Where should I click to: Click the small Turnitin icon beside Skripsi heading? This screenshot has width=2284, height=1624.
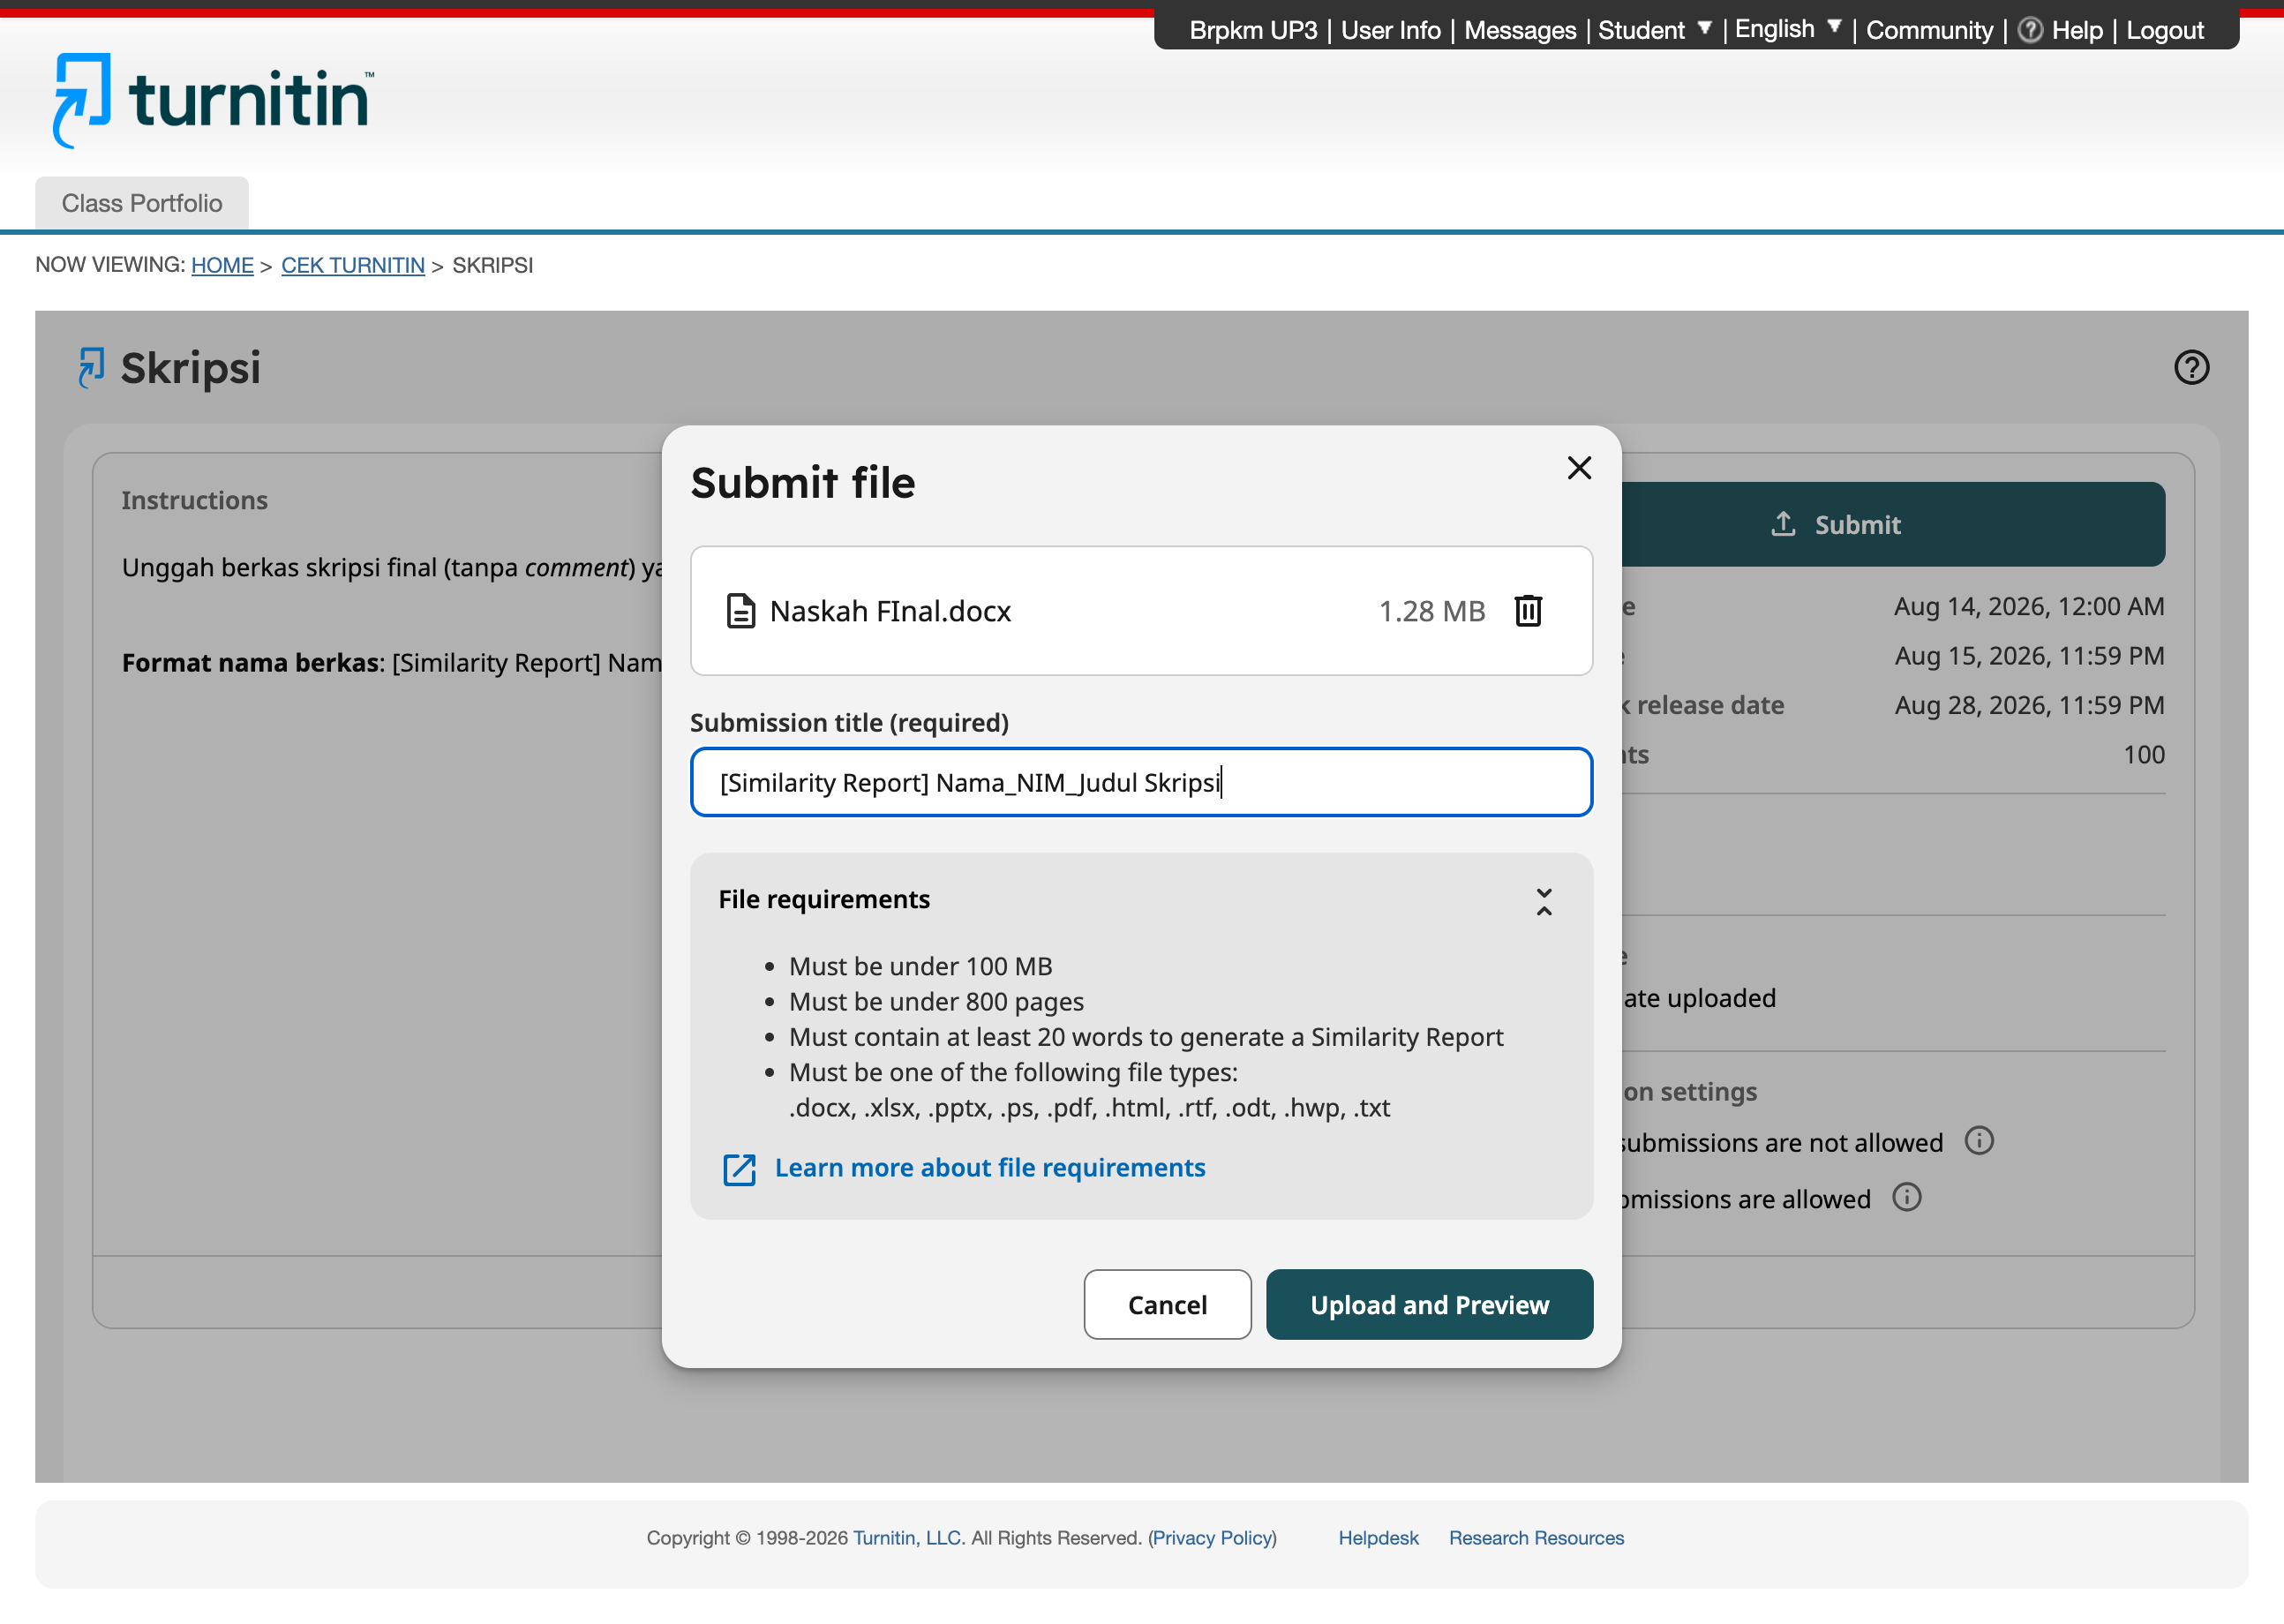[91, 367]
